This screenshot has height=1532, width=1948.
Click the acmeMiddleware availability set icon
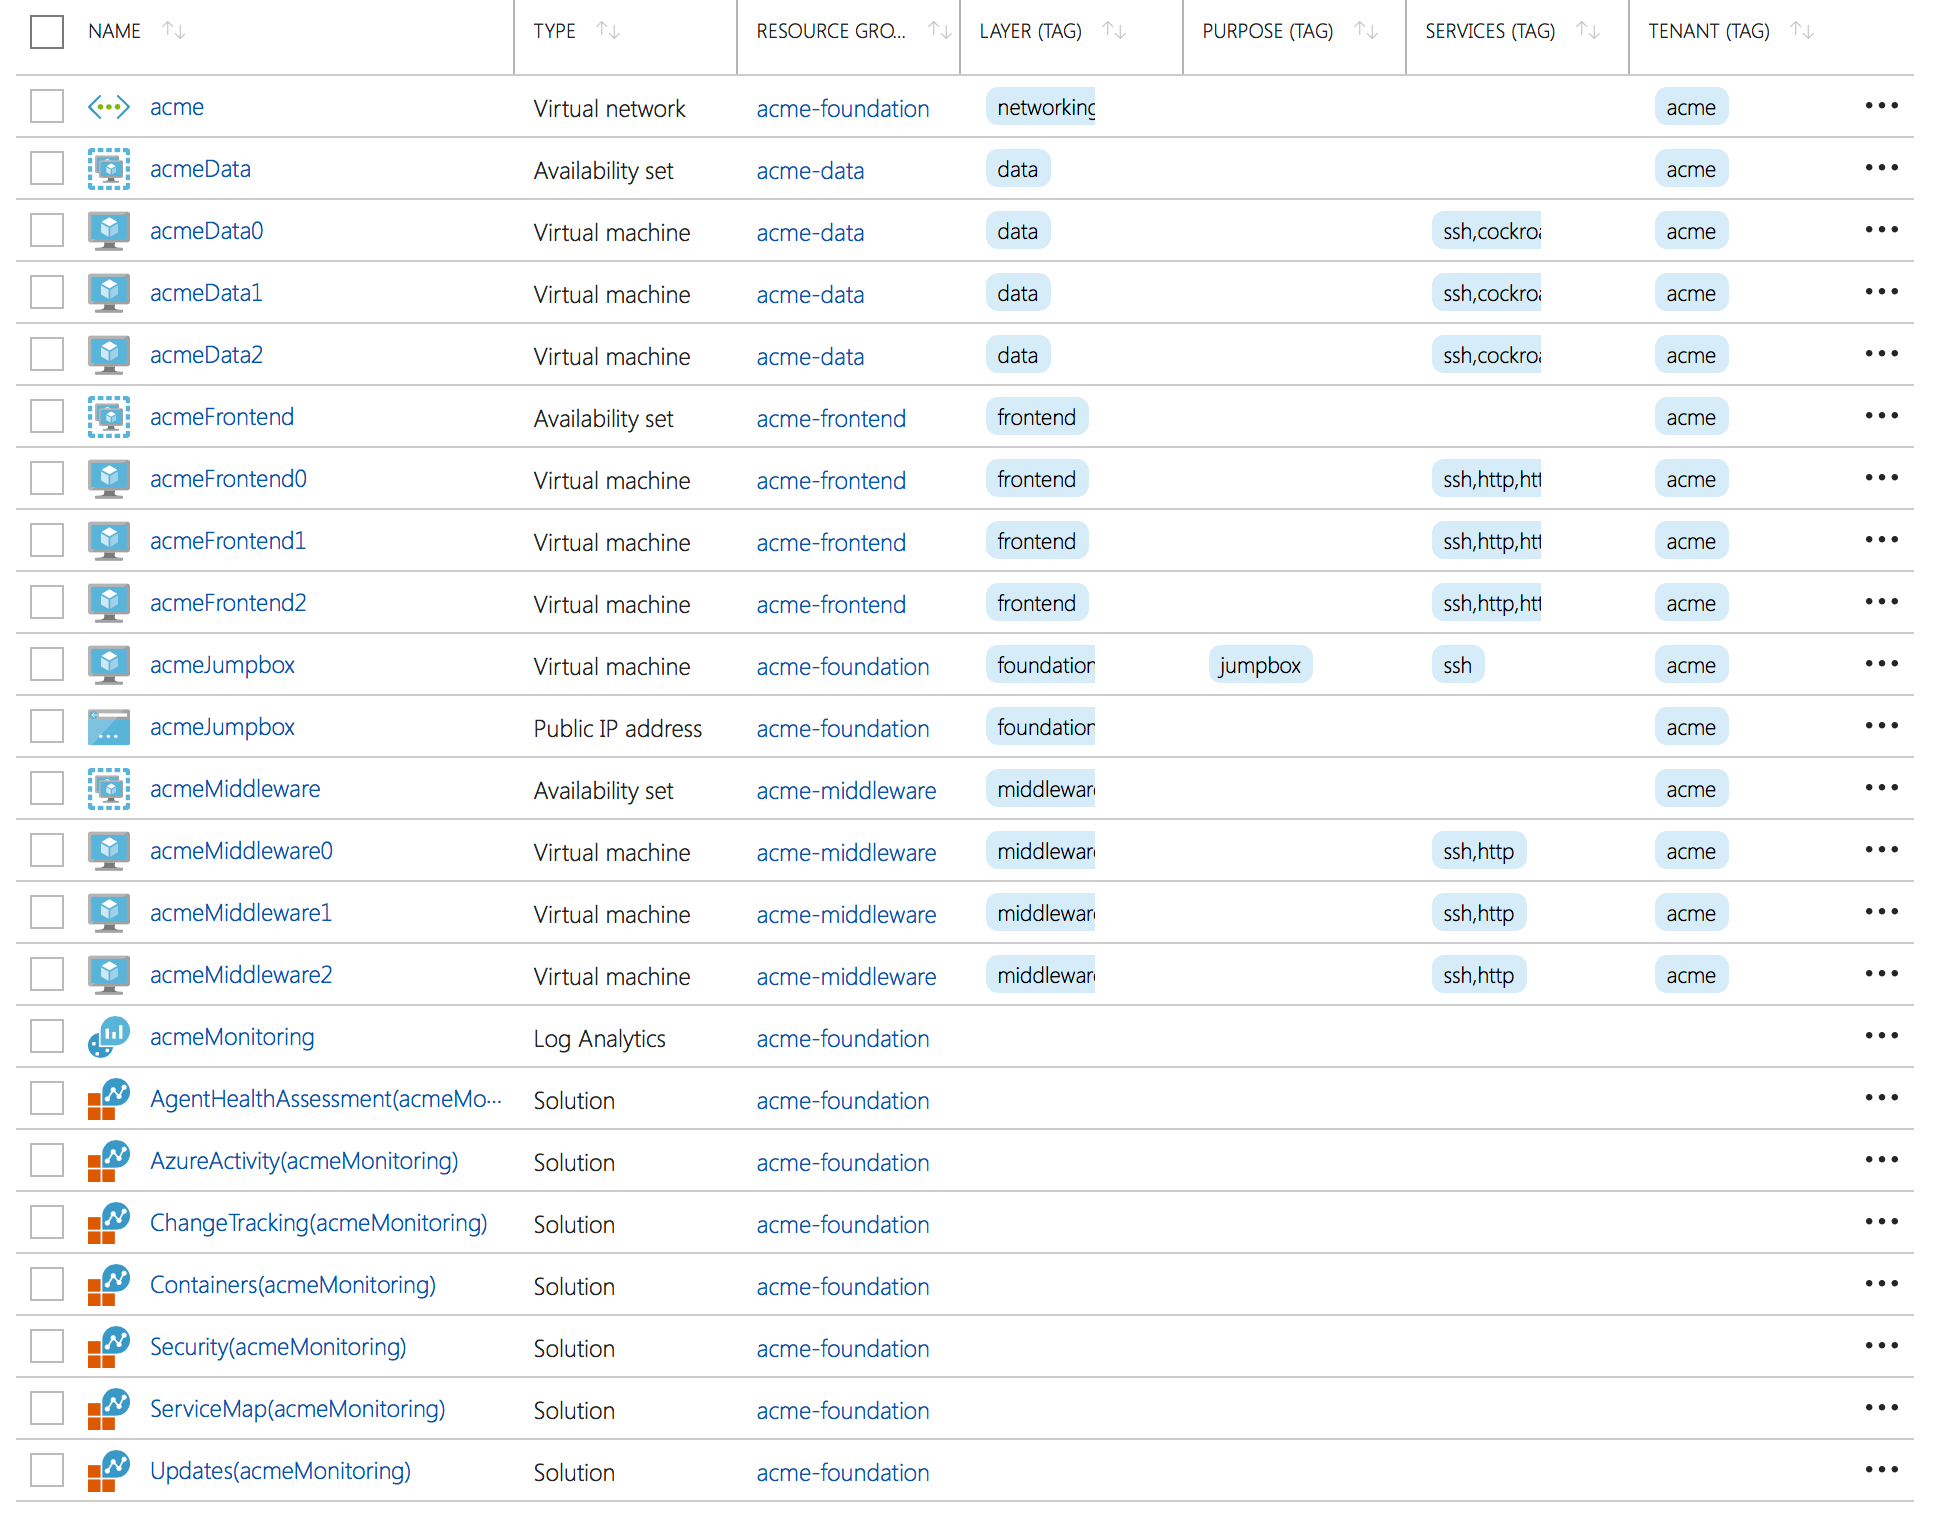click(108, 789)
